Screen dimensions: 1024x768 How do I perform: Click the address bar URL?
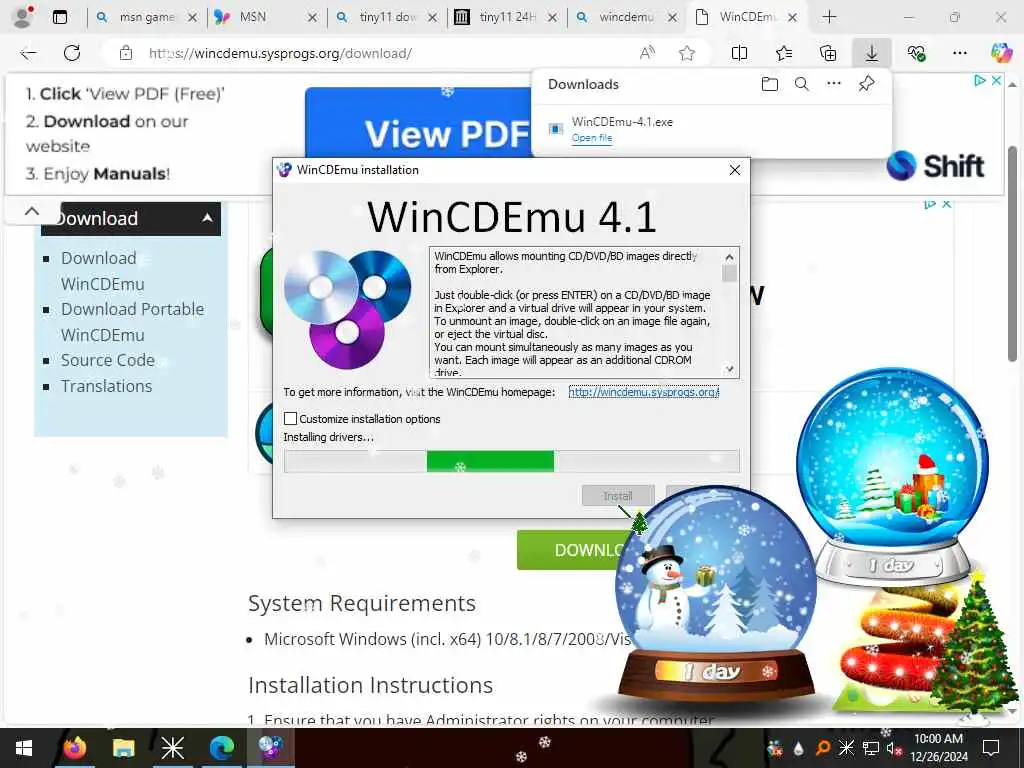pyautogui.click(x=280, y=54)
